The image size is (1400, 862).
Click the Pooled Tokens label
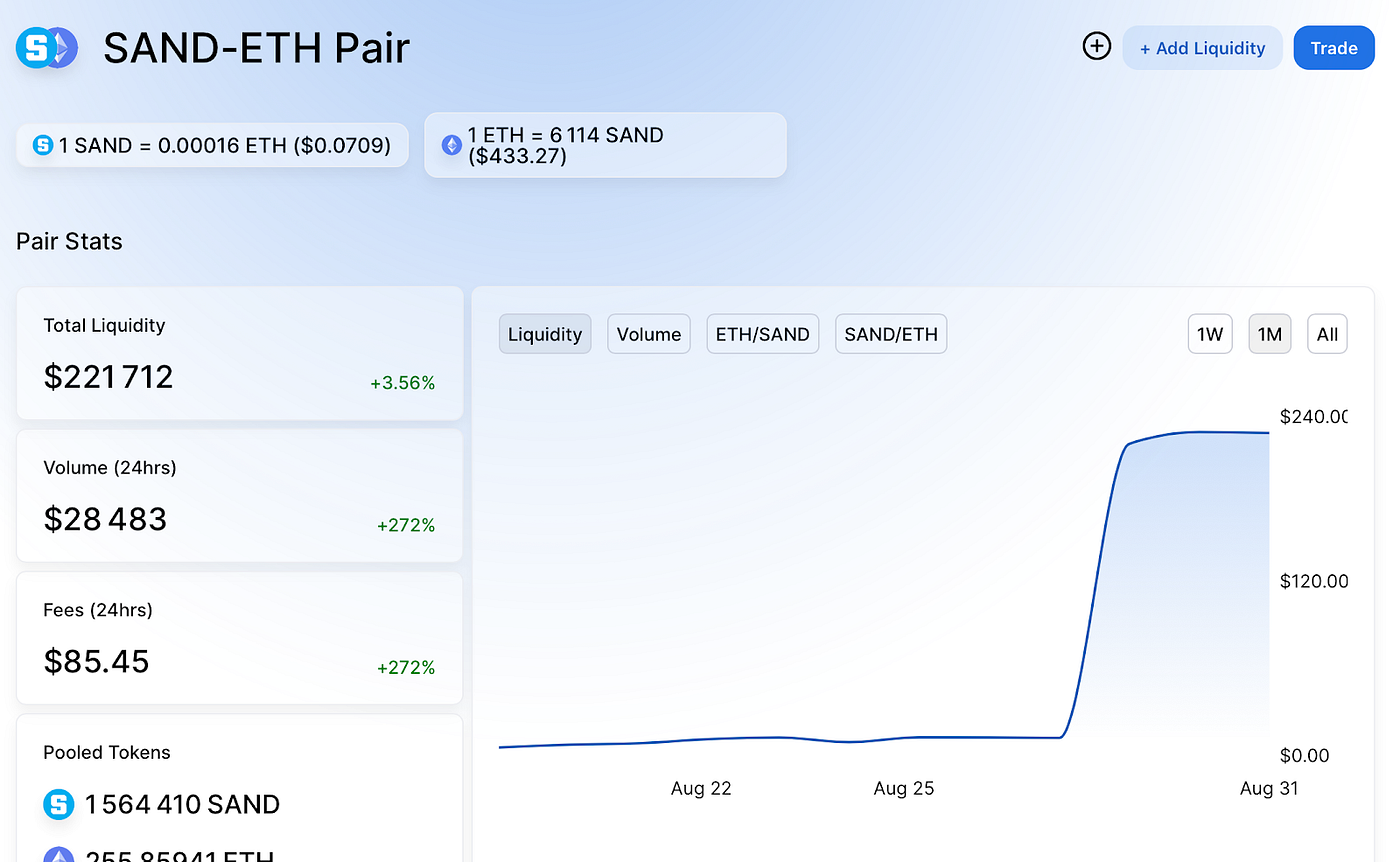107,752
